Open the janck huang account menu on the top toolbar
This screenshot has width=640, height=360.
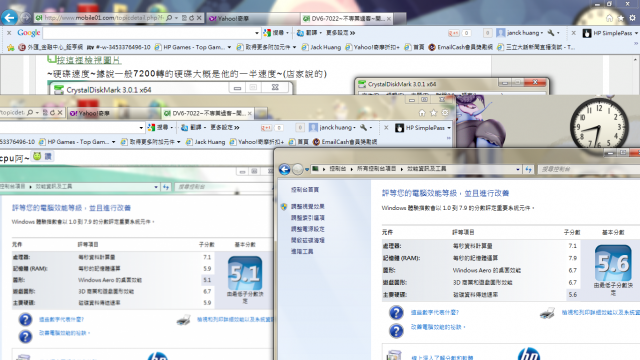pos(520,33)
